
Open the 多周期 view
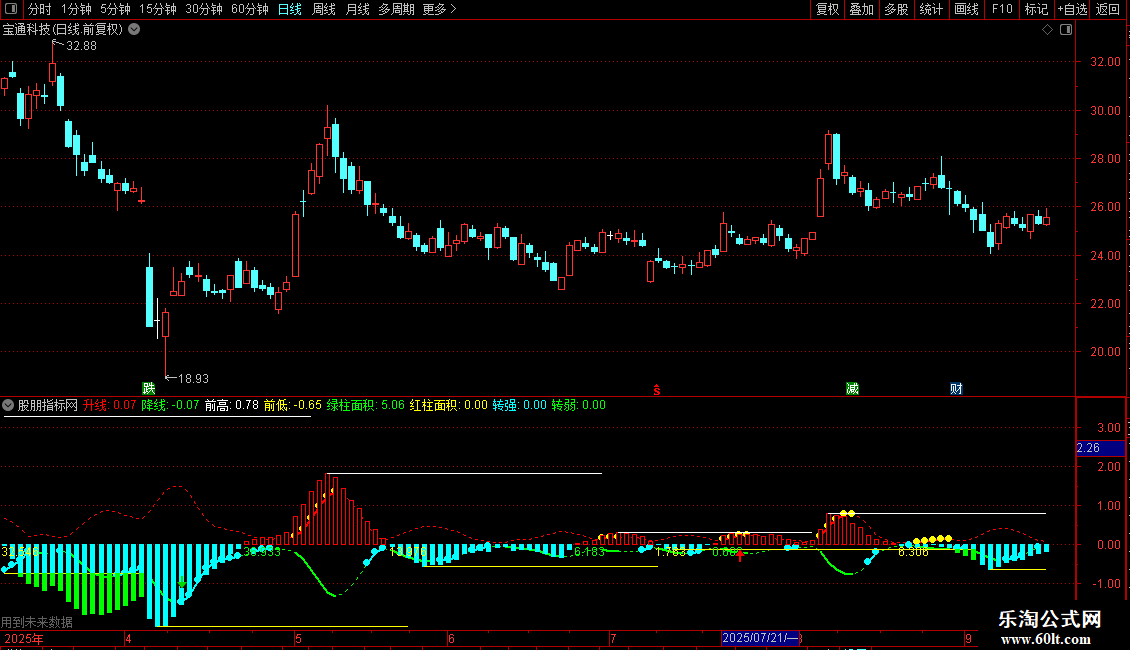pos(396,9)
